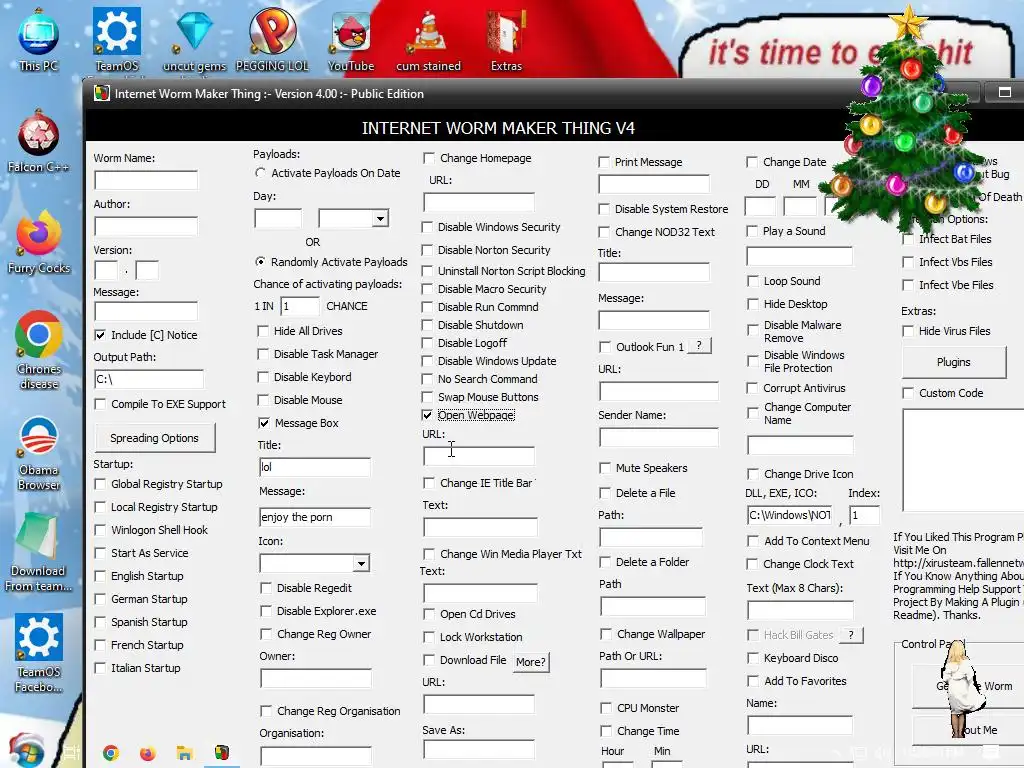Viewport: 1024px width, 768px height.
Task: Check Custom Code option
Action: [908, 392]
